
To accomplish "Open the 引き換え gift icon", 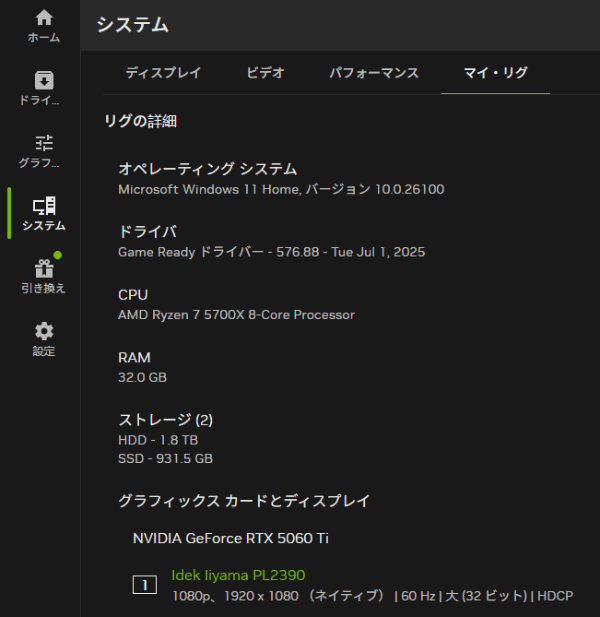I will (x=44, y=268).
